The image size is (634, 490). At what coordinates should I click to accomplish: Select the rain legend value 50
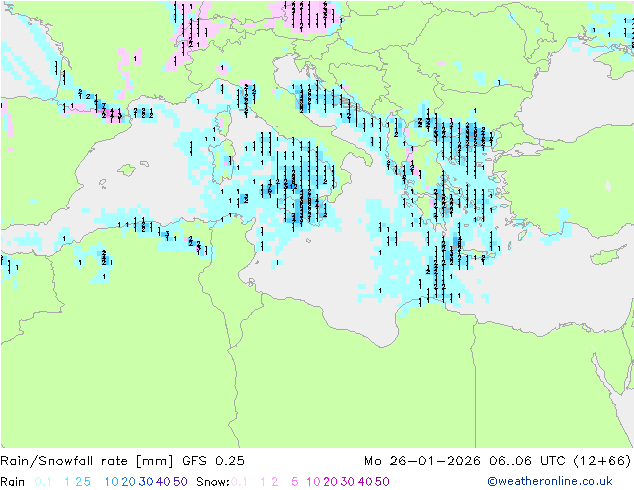point(180,482)
